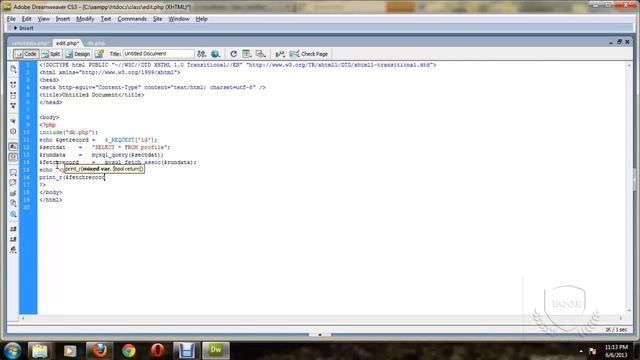This screenshot has height=360, width=640.
Task: Open the Text menu
Action: pos(106,19)
